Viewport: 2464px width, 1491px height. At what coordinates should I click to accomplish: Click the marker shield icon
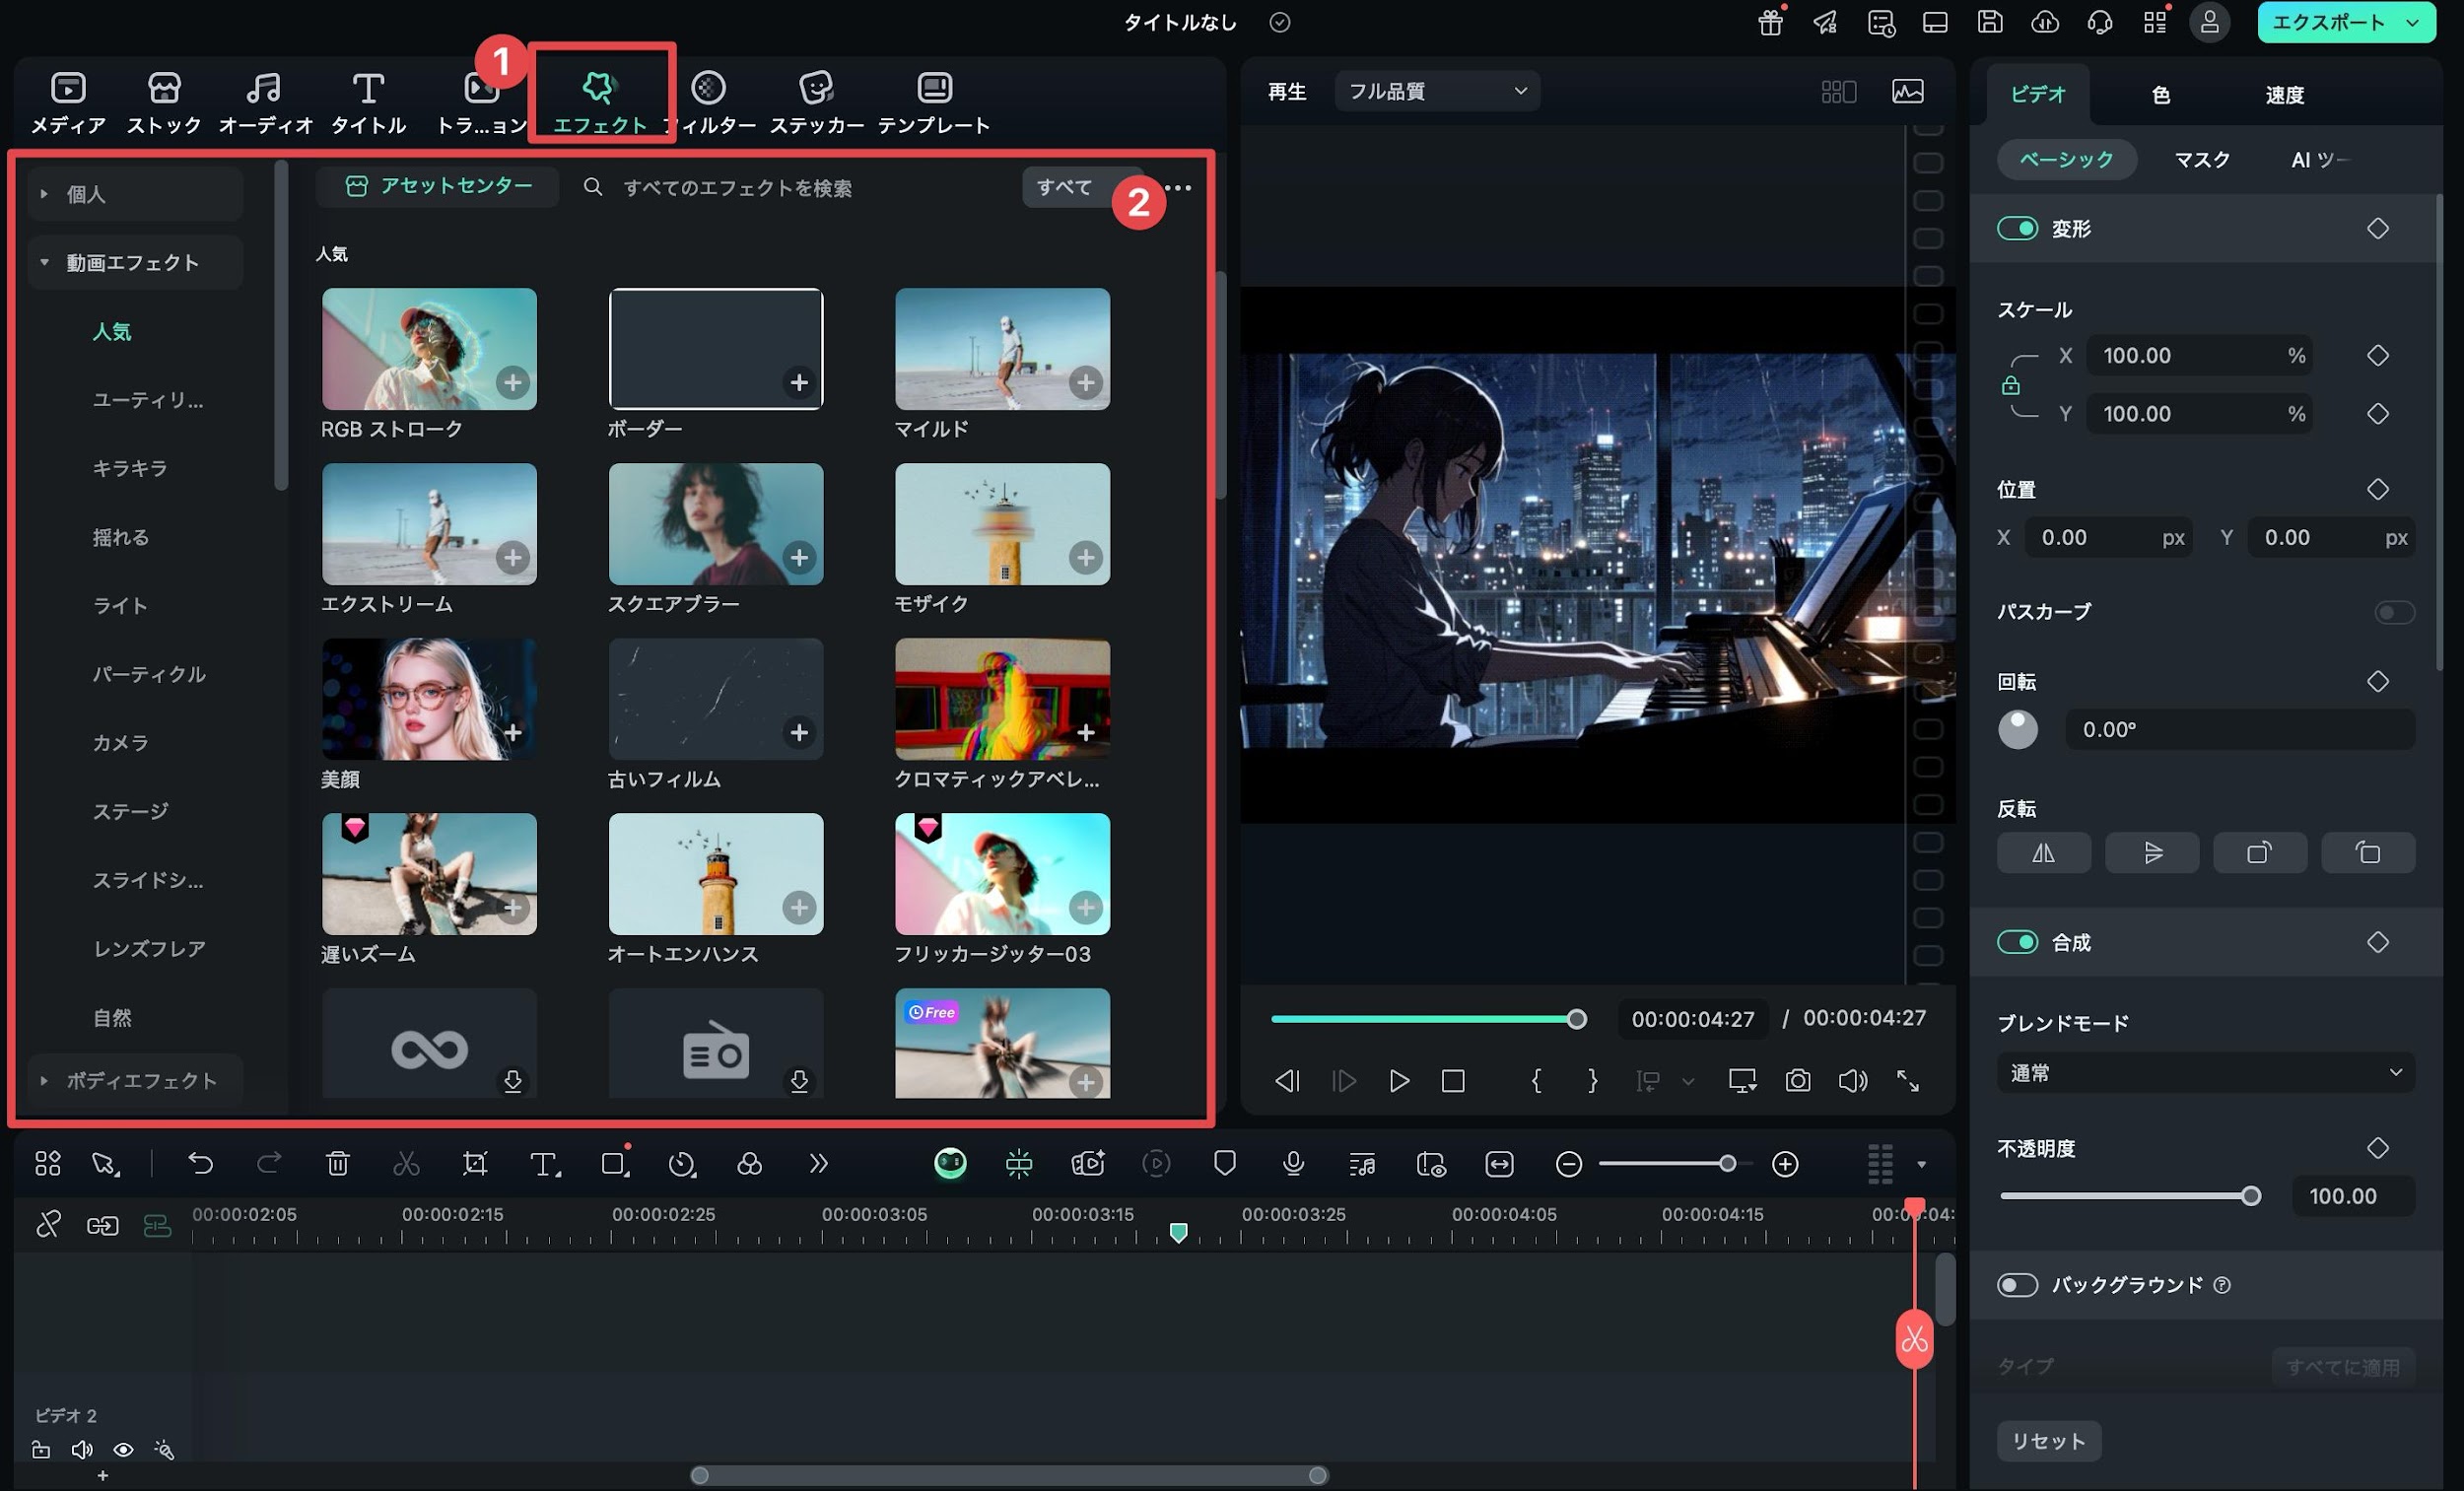click(1225, 1163)
